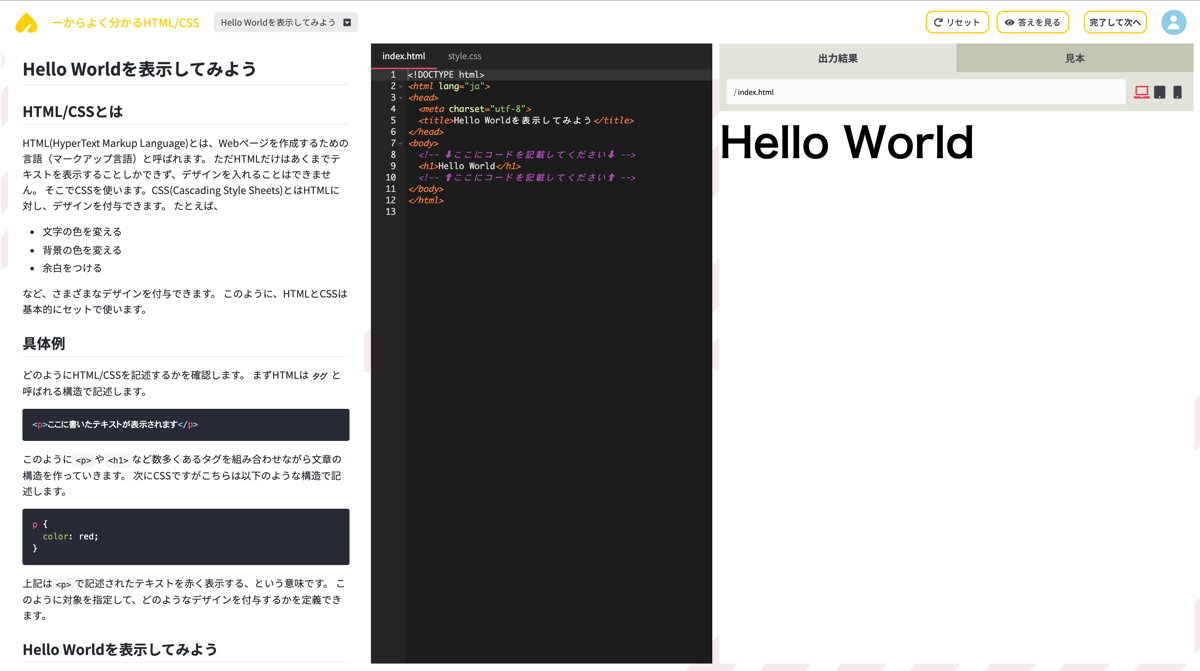Click line 9 containing the h1 Hello World
The height and width of the screenshot is (671, 1200).
tap(470, 166)
